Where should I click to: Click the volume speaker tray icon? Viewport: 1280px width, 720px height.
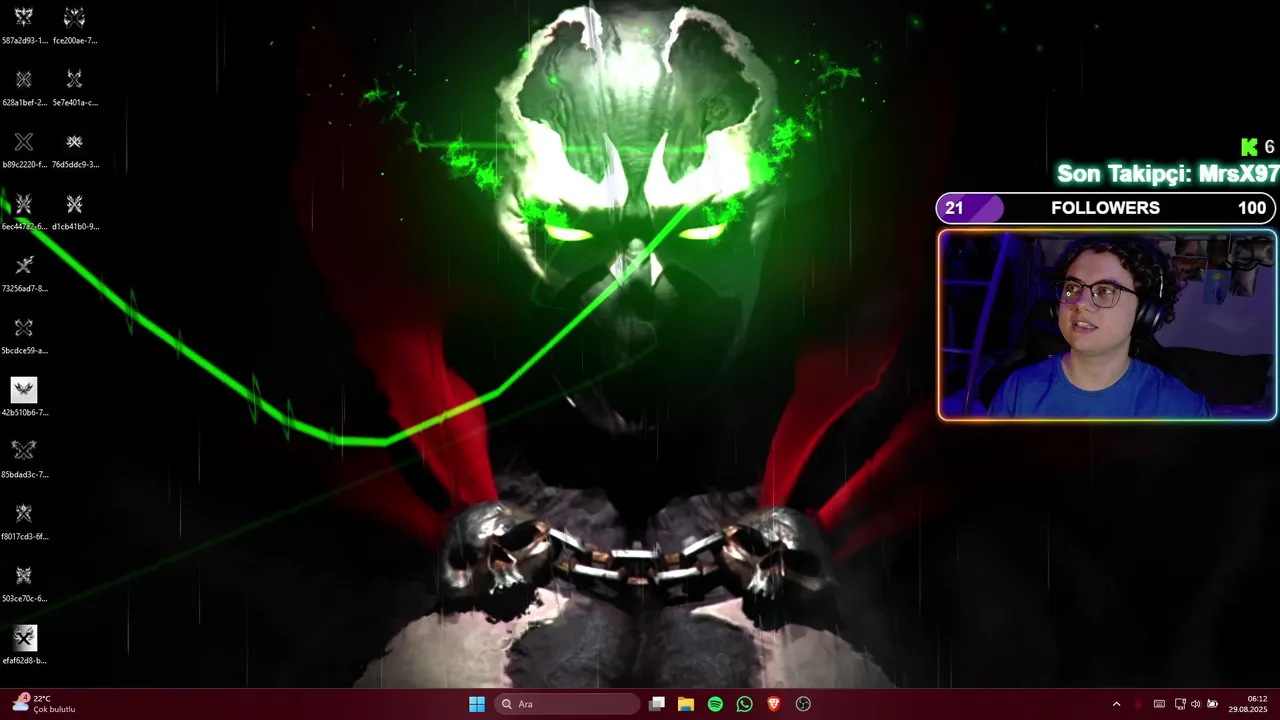[1196, 704]
